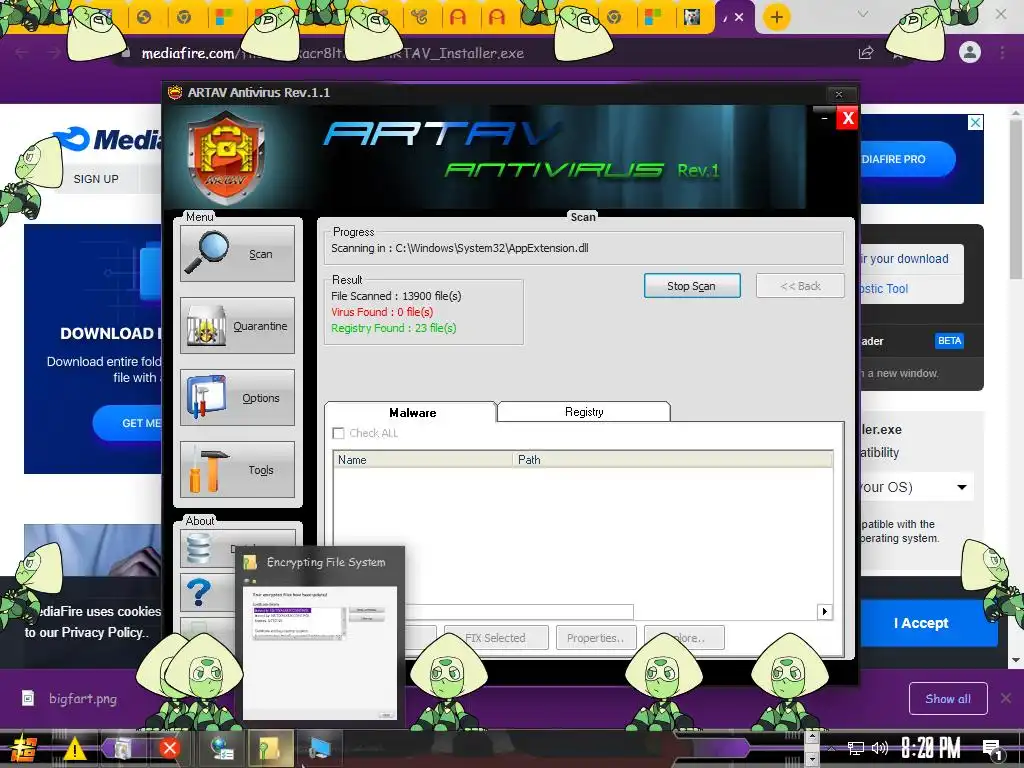The height and width of the screenshot is (768, 1024).
Task: Open the browser profile avatar icon
Action: click(x=970, y=52)
